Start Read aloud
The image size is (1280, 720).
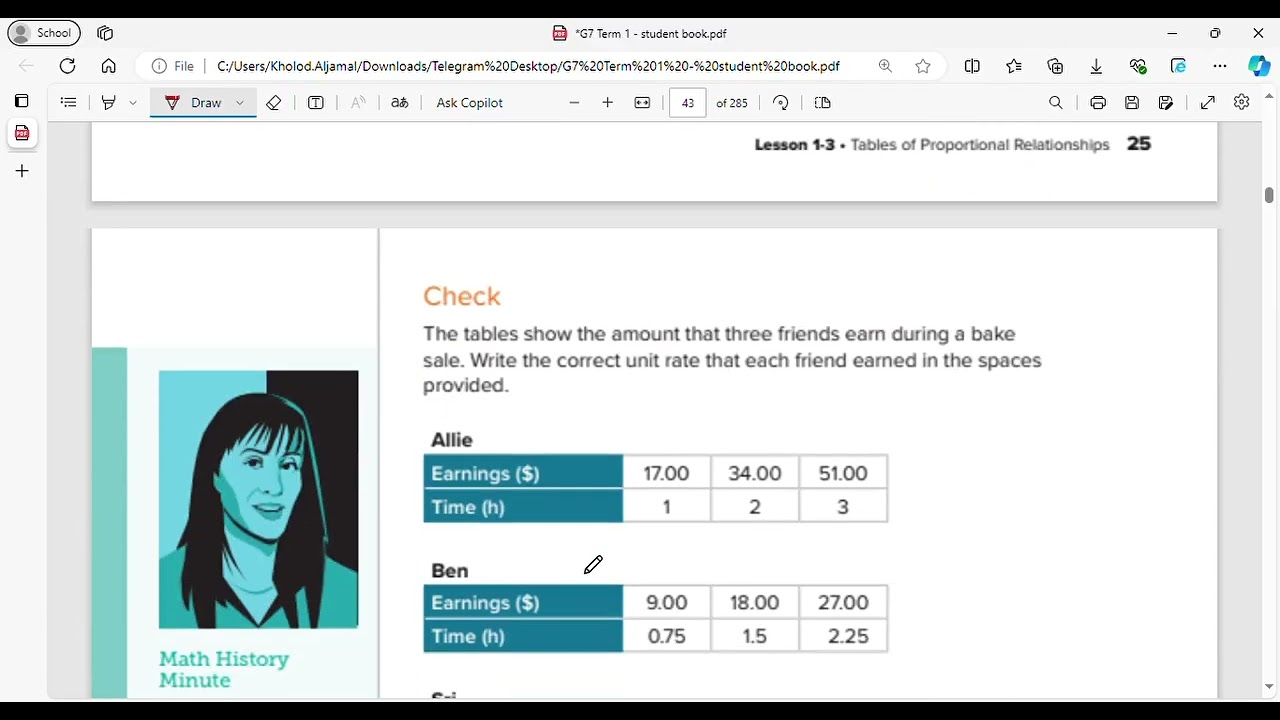tap(358, 102)
